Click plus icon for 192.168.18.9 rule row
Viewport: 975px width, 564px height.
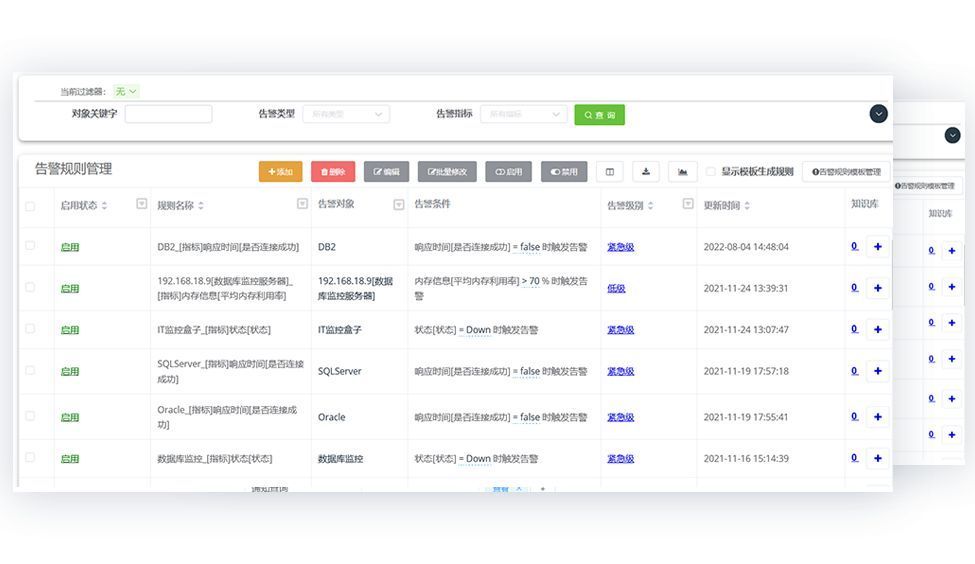tap(877, 288)
